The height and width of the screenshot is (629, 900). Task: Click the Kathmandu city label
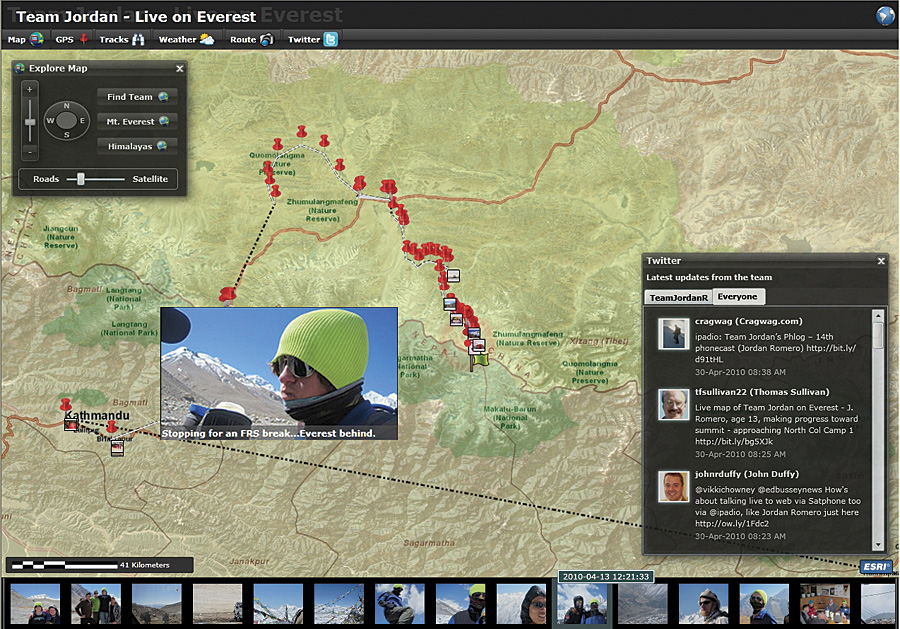pos(98,416)
